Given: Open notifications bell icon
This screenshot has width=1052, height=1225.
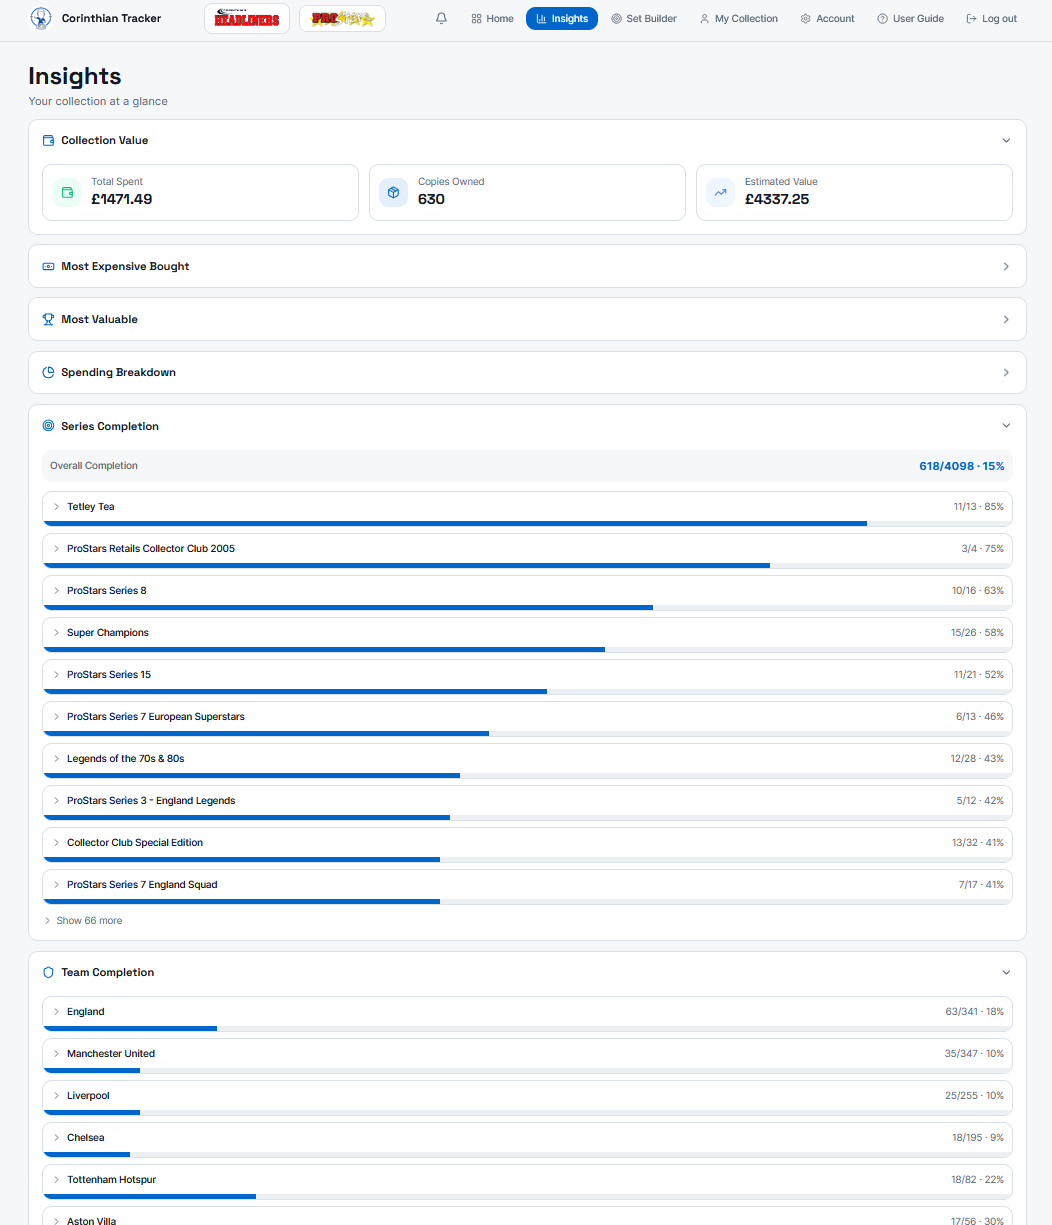Looking at the screenshot, I should pyautogui.click(x=442, y=18).
